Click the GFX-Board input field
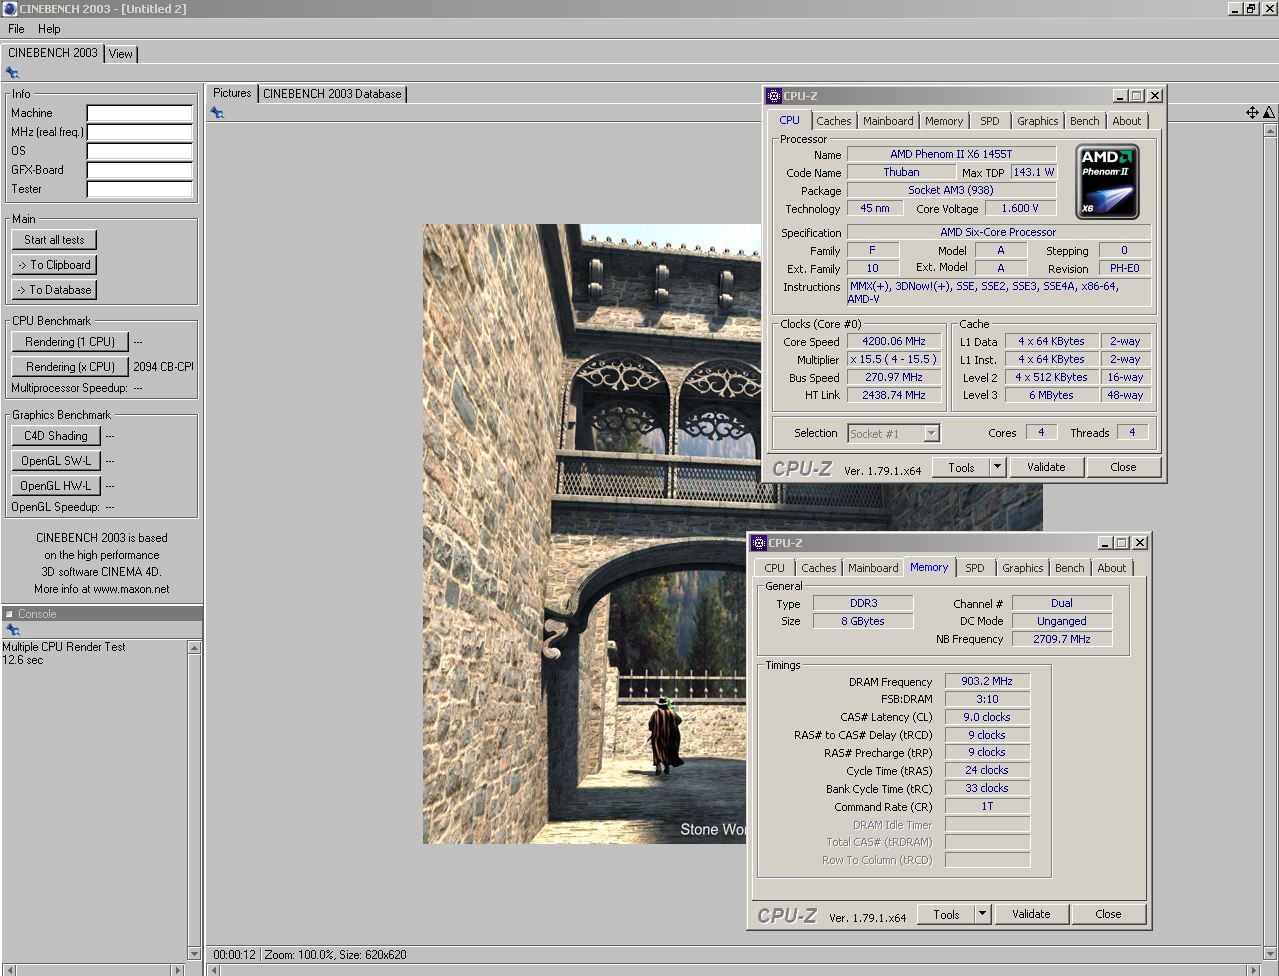Image resolution: width=1279 pixels, height=976 pixels. click(139, 170)
